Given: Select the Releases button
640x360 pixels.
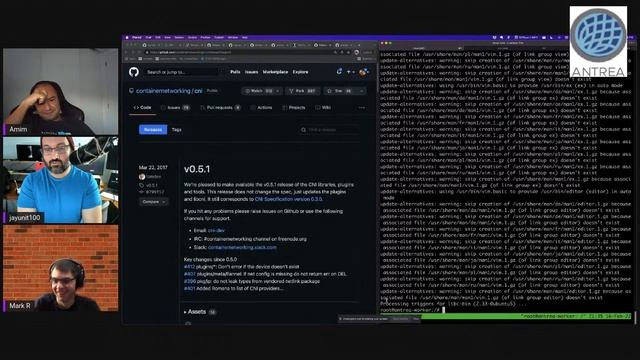Looking at the screenshot, I should click(153, 129).
